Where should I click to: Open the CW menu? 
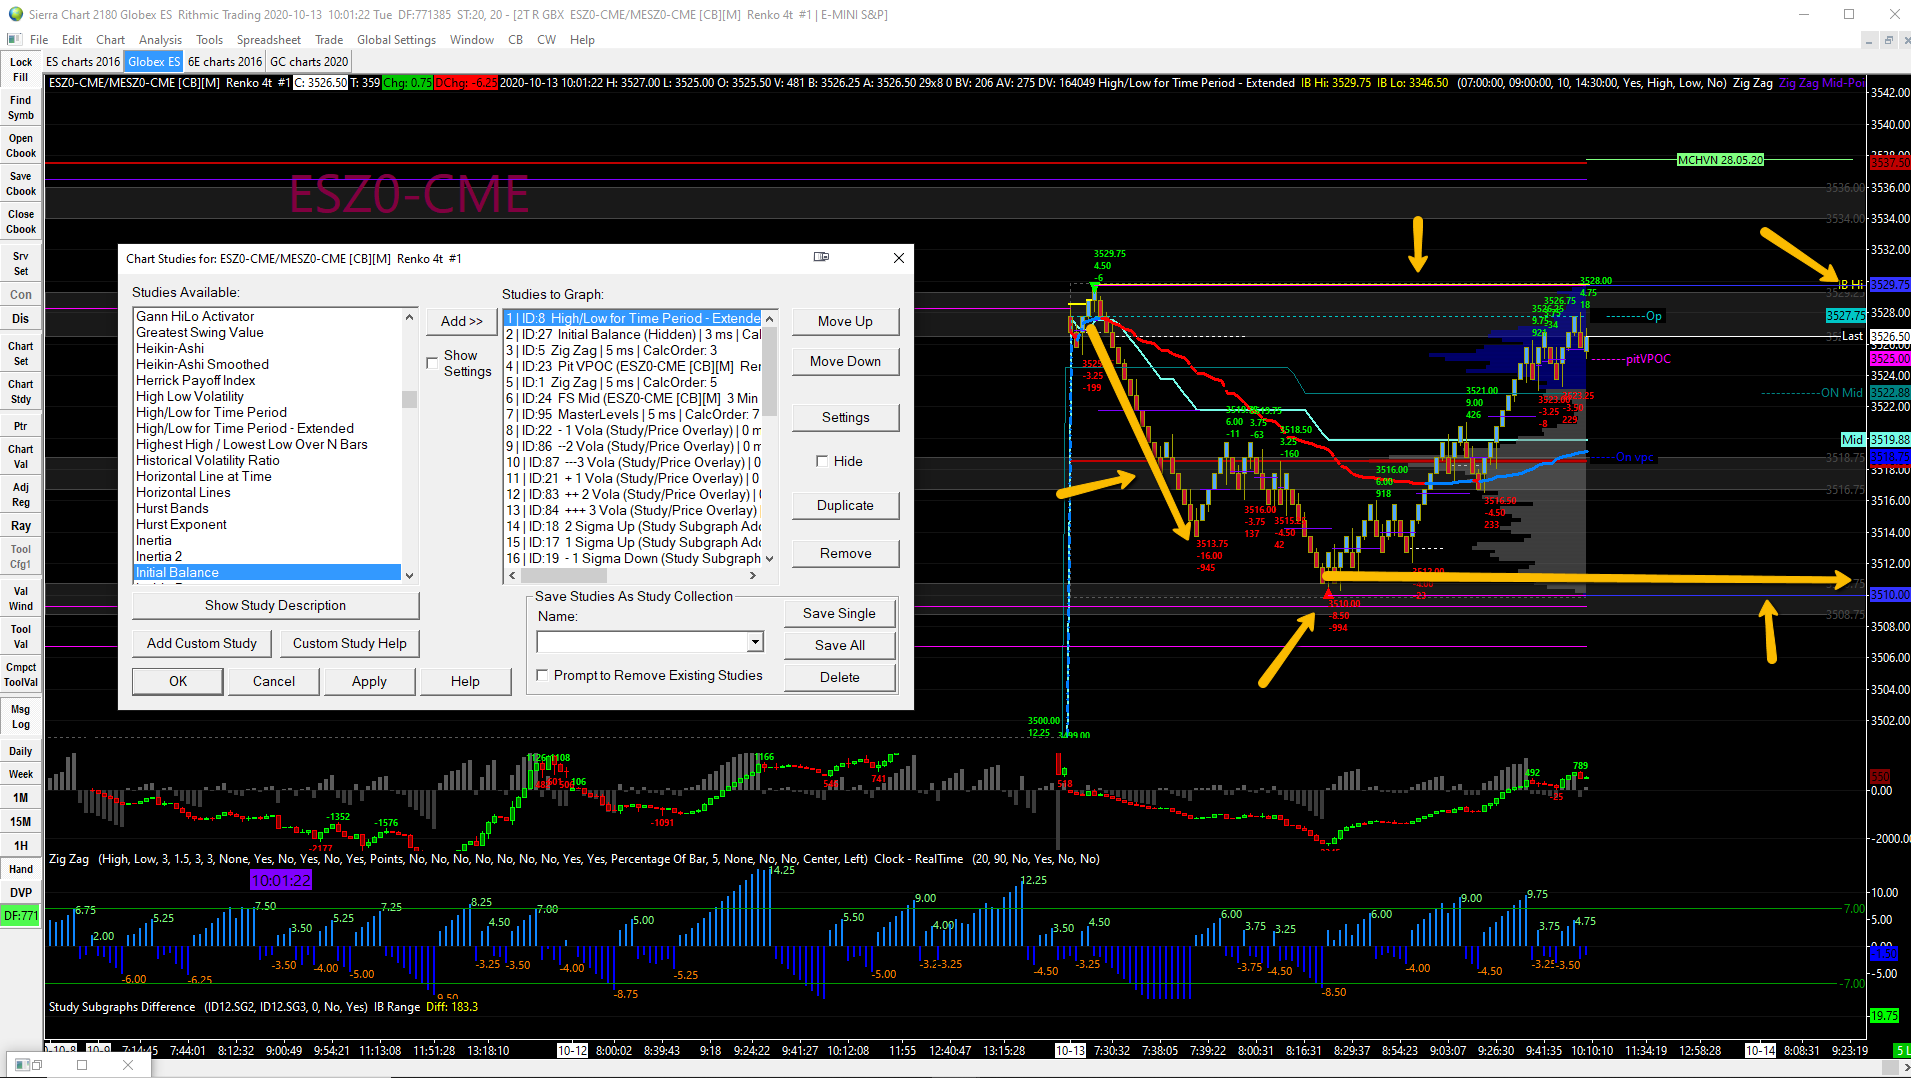546,40
